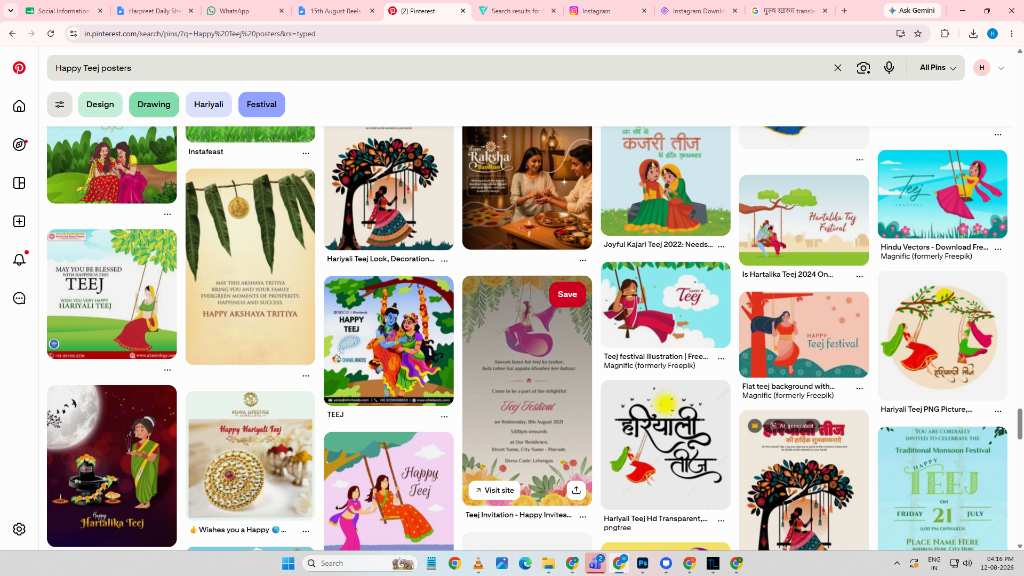Toggle the Festival filter chip
The image size is (1024, 576).
261,104
